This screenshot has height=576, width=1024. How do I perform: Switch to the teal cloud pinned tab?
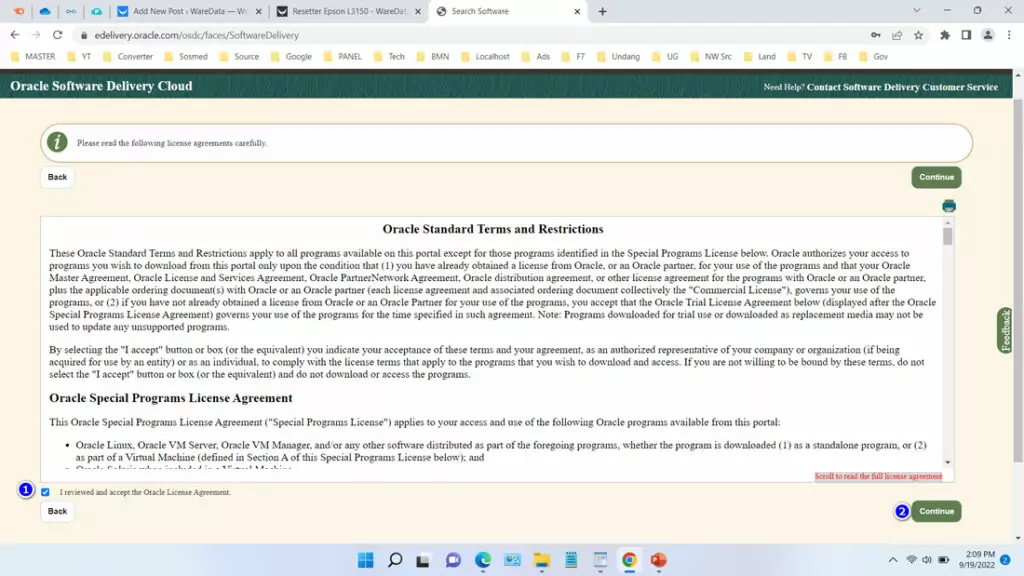tap(96, 11)
